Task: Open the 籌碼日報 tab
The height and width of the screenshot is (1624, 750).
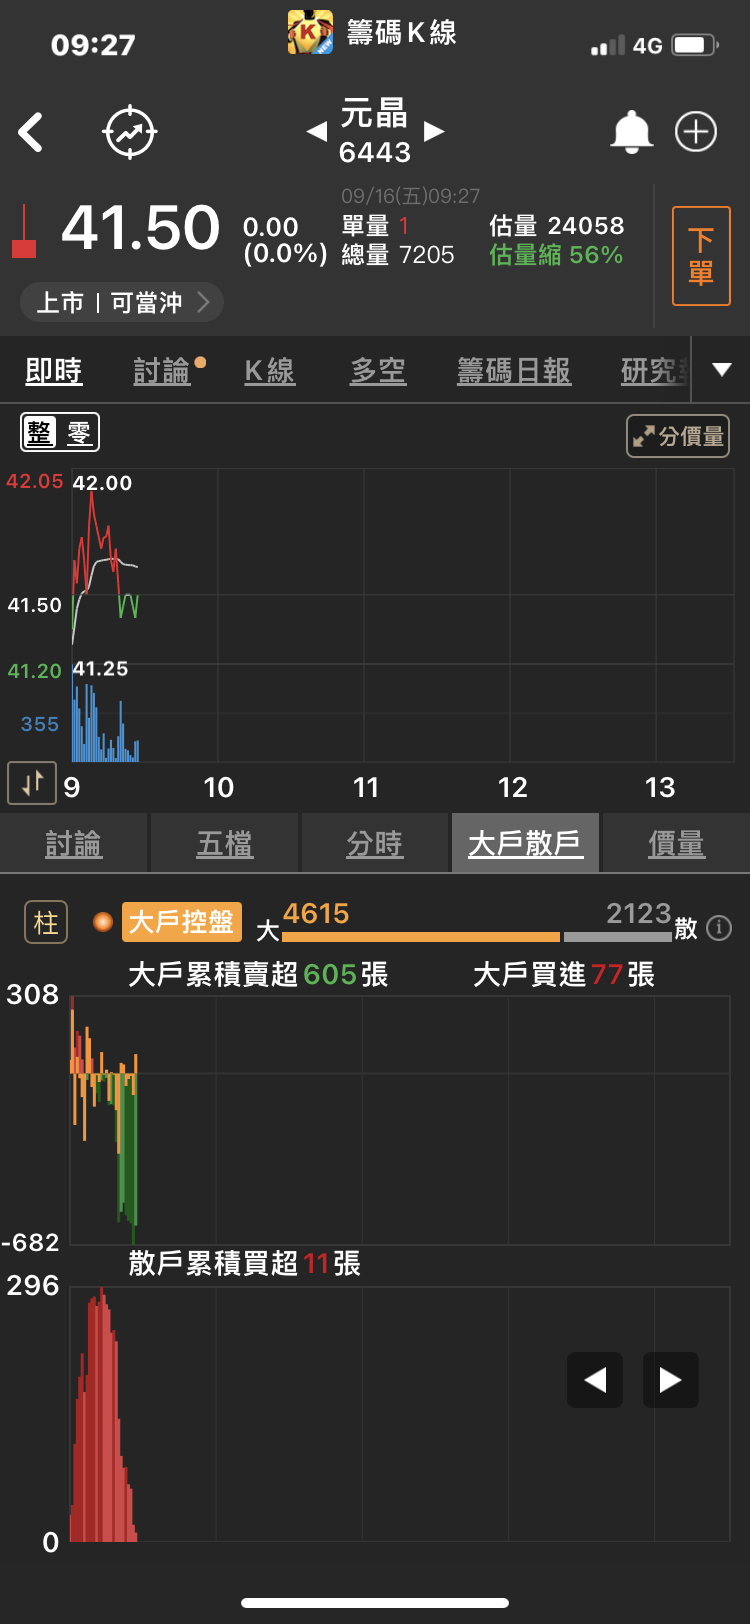Action: (514, 371)
